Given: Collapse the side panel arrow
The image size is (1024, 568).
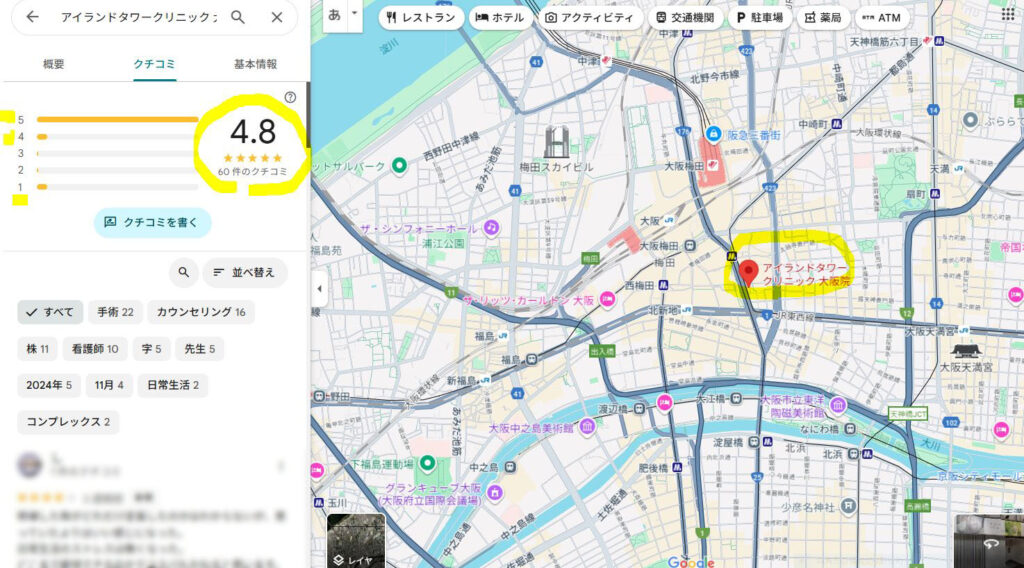Looking at the screenshot, I should pos(319,288).
